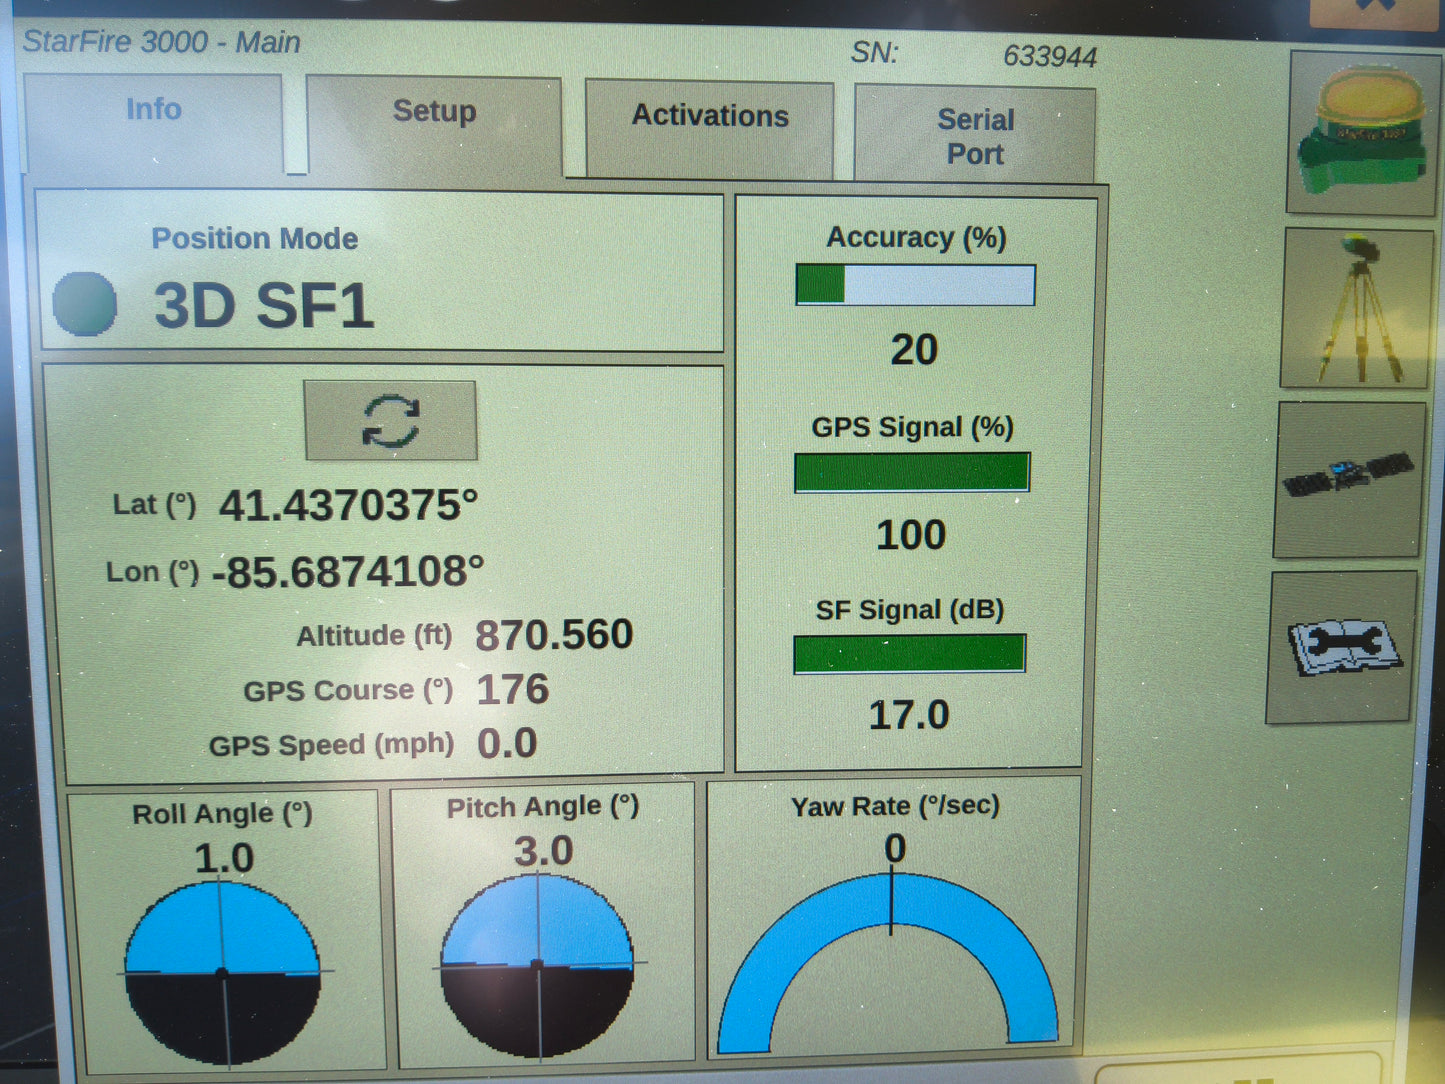Viewport: 1445px width, 1084px height.
Task: Switch to the Setup tab
Action: tap(434, 126)
